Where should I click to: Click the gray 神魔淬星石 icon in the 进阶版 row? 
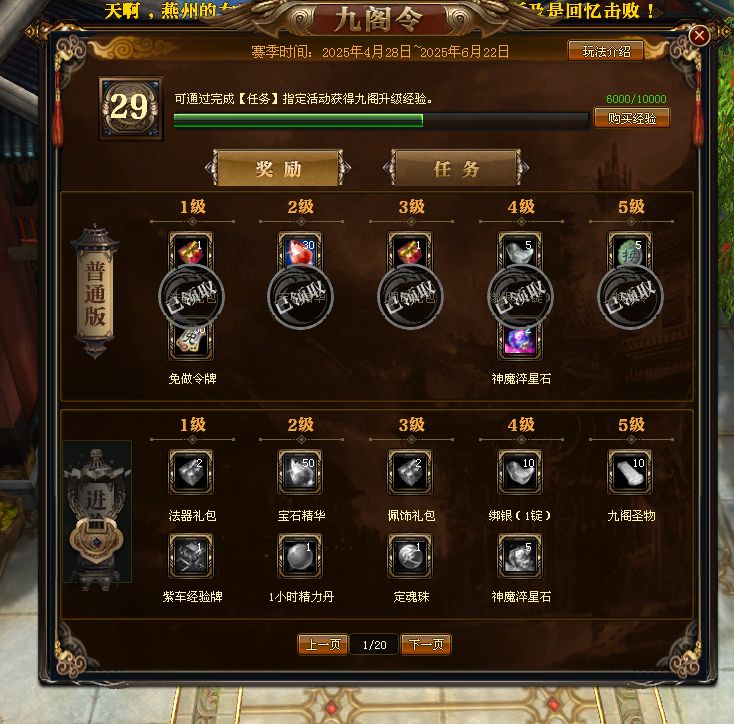click(520, 556)
